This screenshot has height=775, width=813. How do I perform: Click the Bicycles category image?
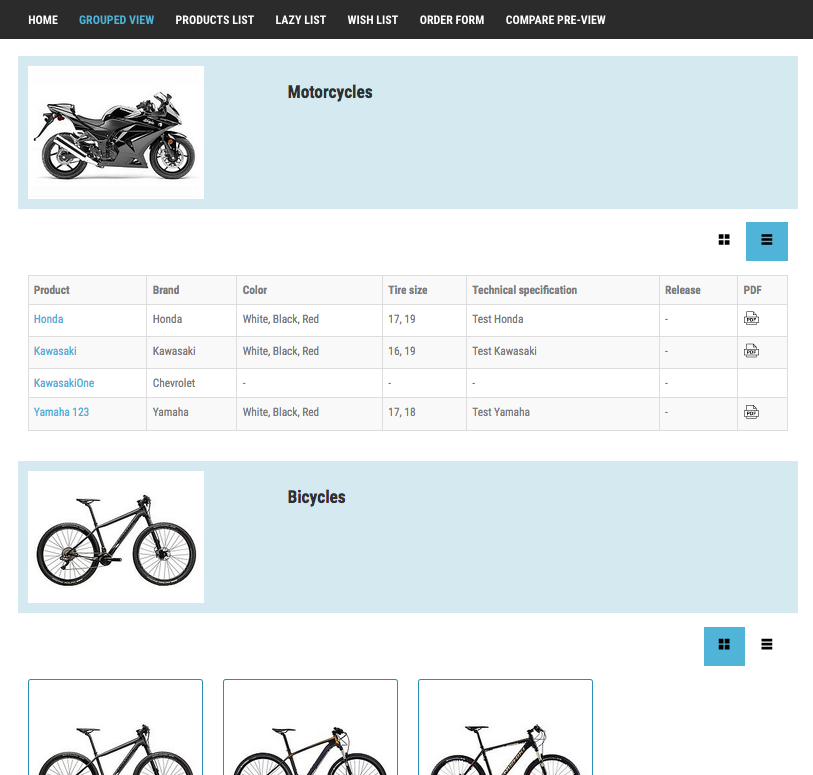click(x=116, y=537)
